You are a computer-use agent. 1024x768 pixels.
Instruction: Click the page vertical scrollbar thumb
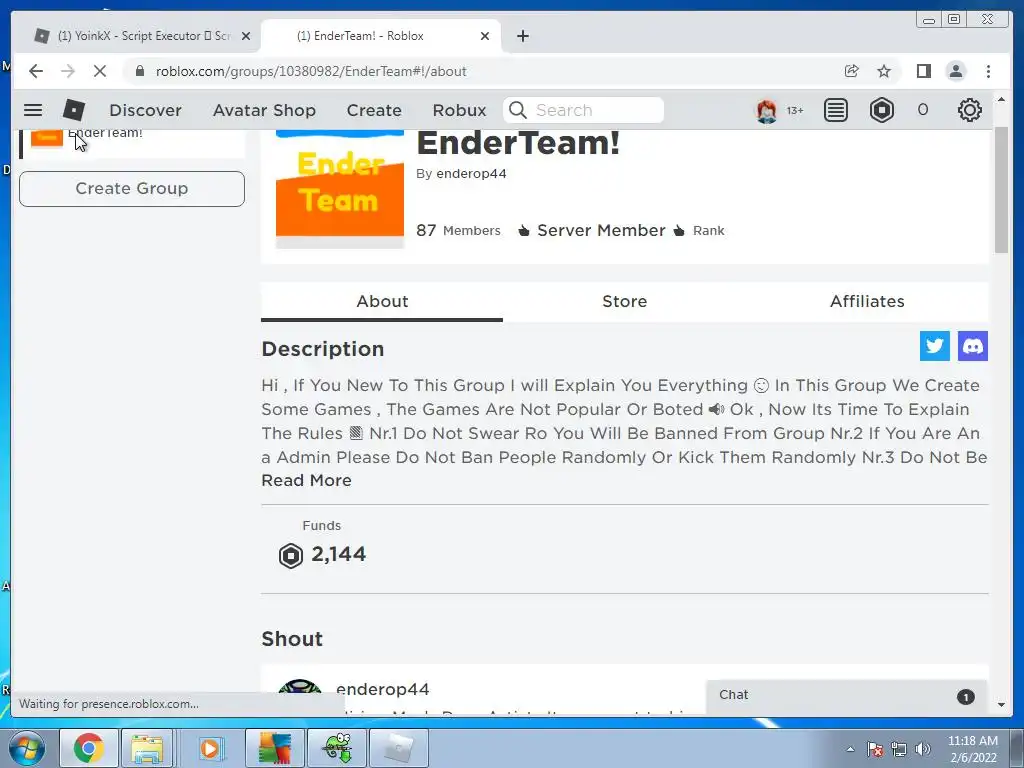[1001, 190]
